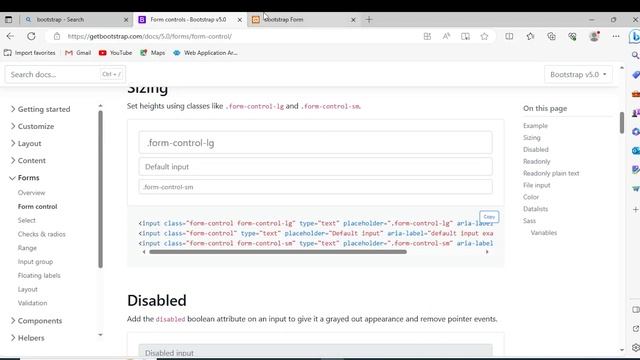Open the Collections icon
The height and width of the screenshot is (360, 640).
pos(551,36)
